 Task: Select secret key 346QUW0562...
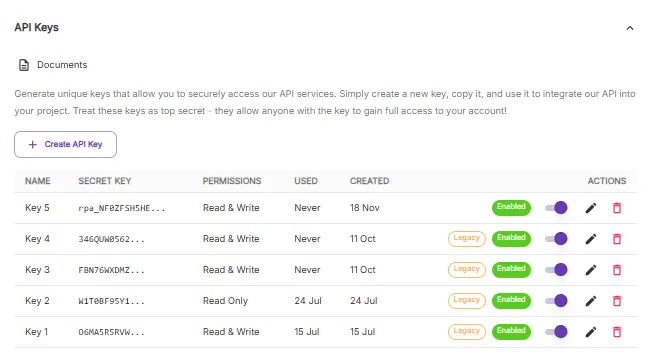pos(112,239)
